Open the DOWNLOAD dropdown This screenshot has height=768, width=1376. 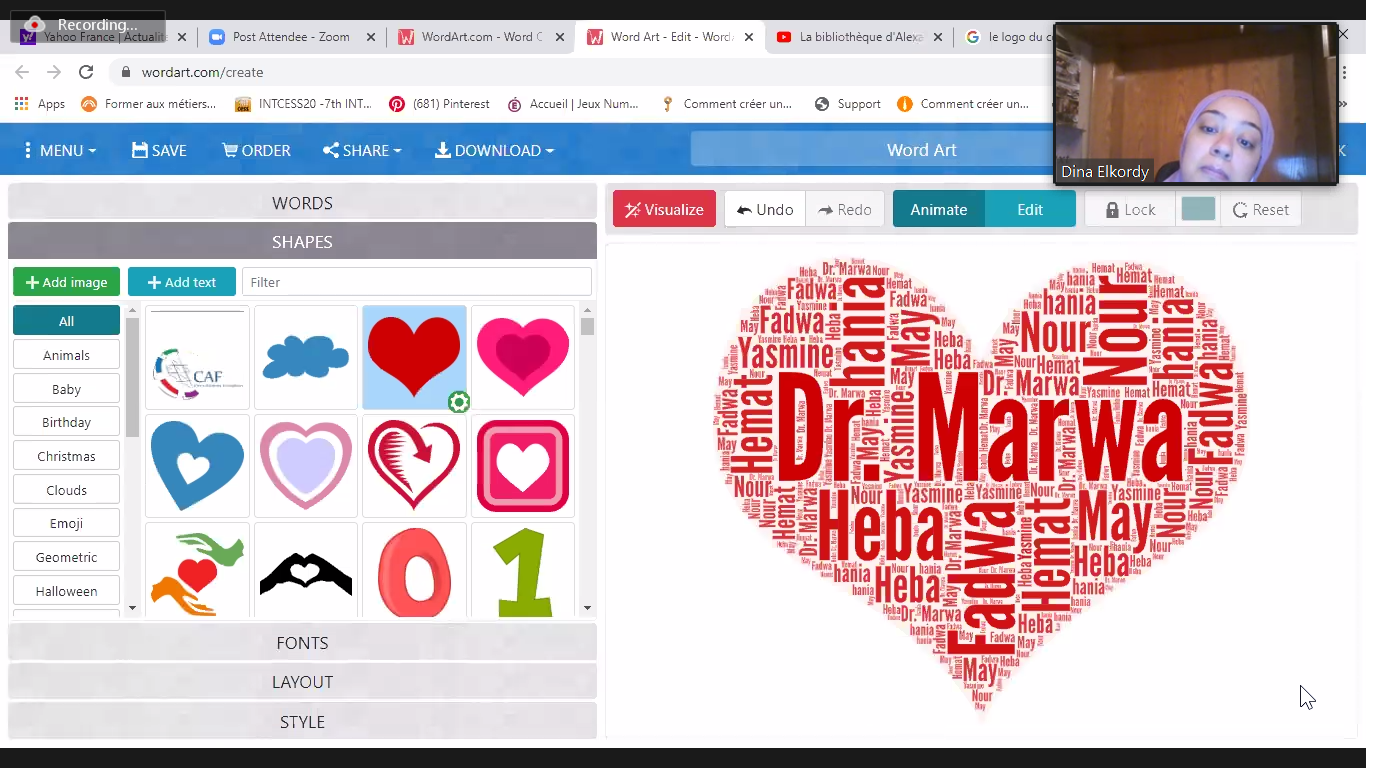coord(494,150)
